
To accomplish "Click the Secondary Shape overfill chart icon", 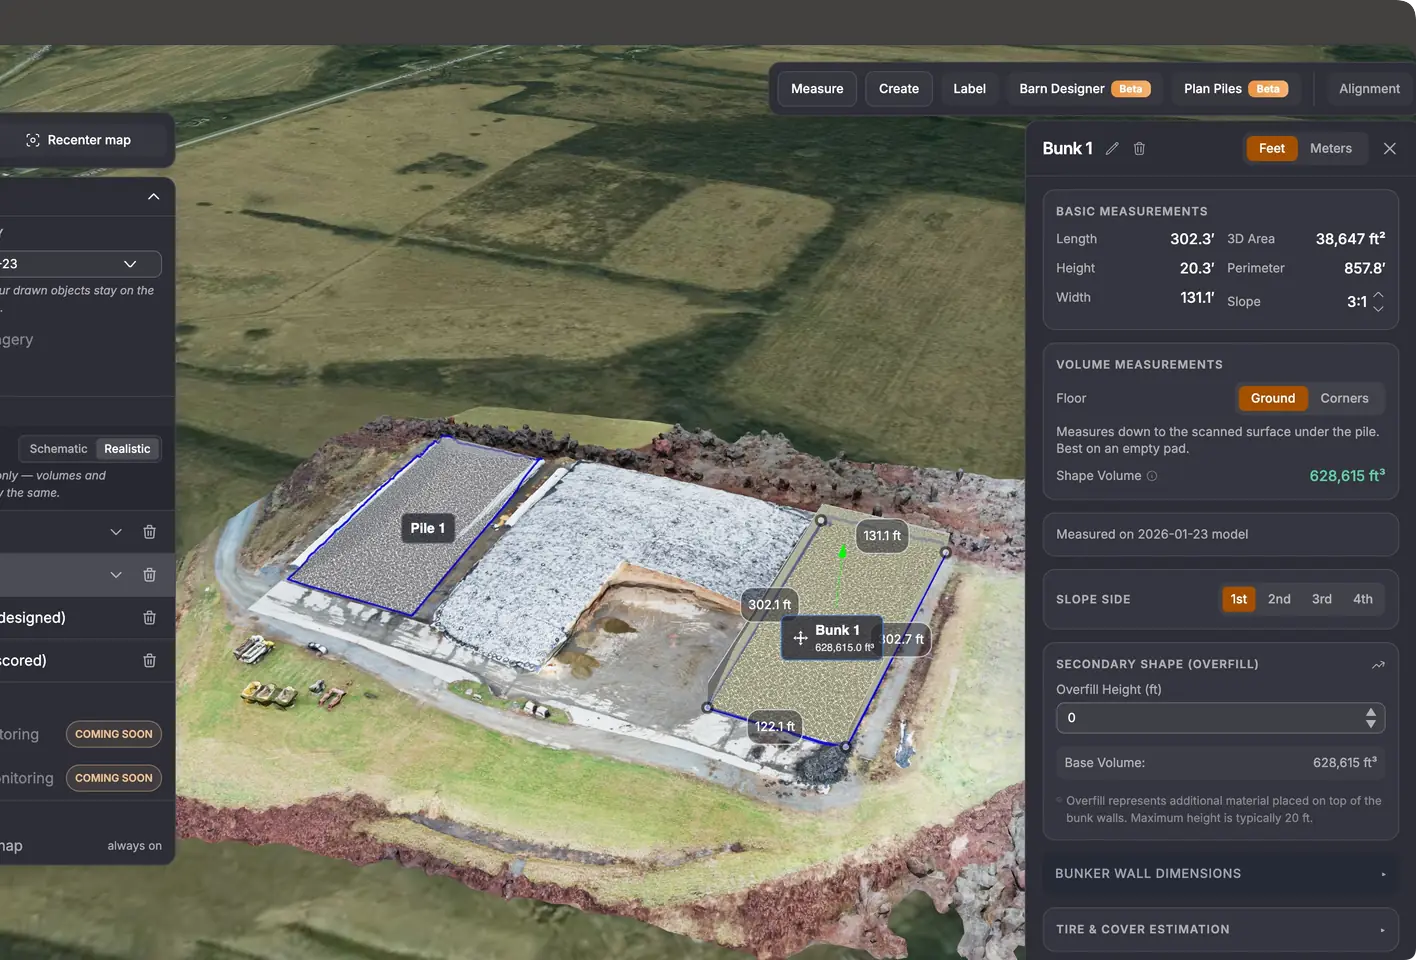I will click(x=1378, y=664).
